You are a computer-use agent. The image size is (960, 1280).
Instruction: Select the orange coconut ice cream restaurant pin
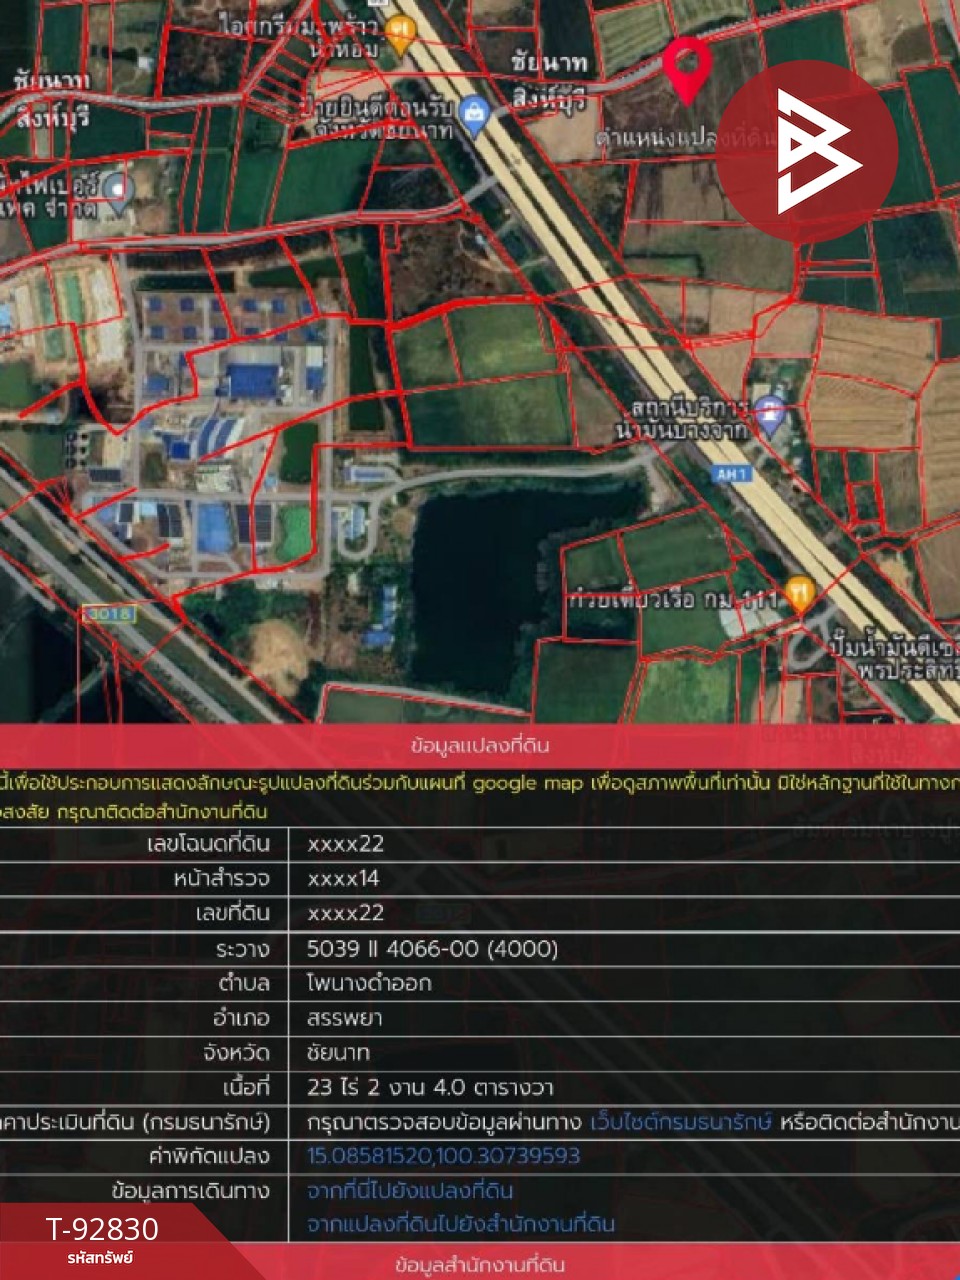(400, 35)
